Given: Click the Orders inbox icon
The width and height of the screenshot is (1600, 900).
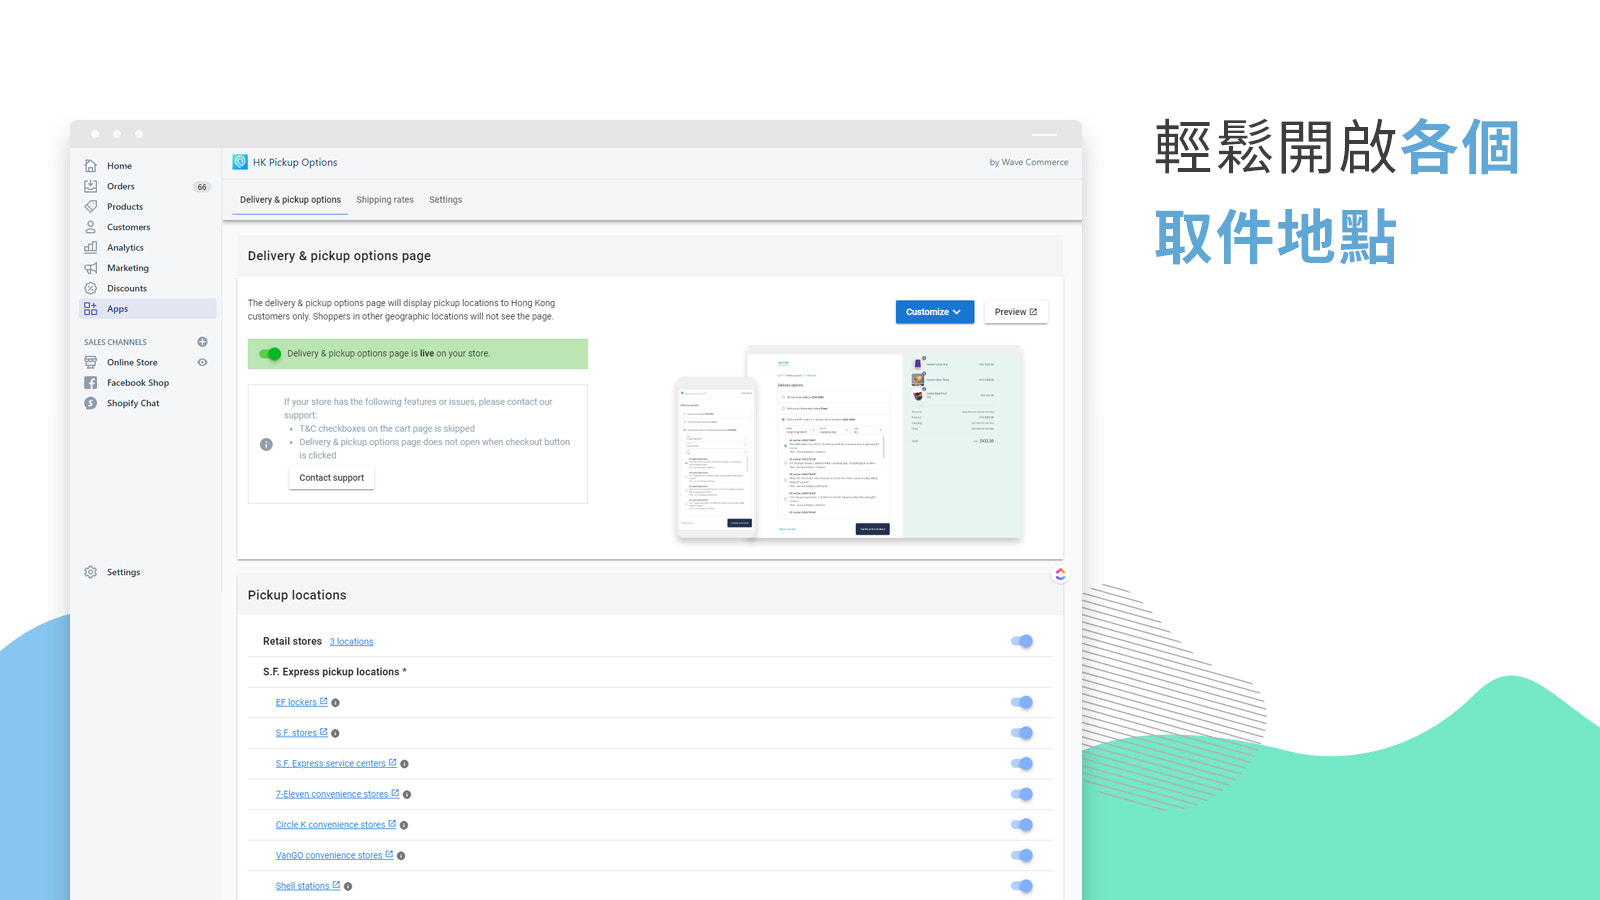Looking at the screenshot, I should (91, 186).
